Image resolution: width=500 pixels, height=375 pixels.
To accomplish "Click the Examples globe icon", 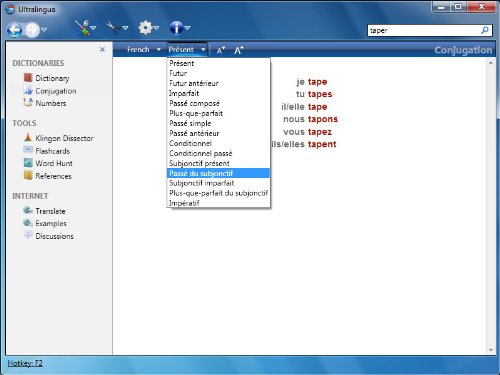I will pos(28,223).
